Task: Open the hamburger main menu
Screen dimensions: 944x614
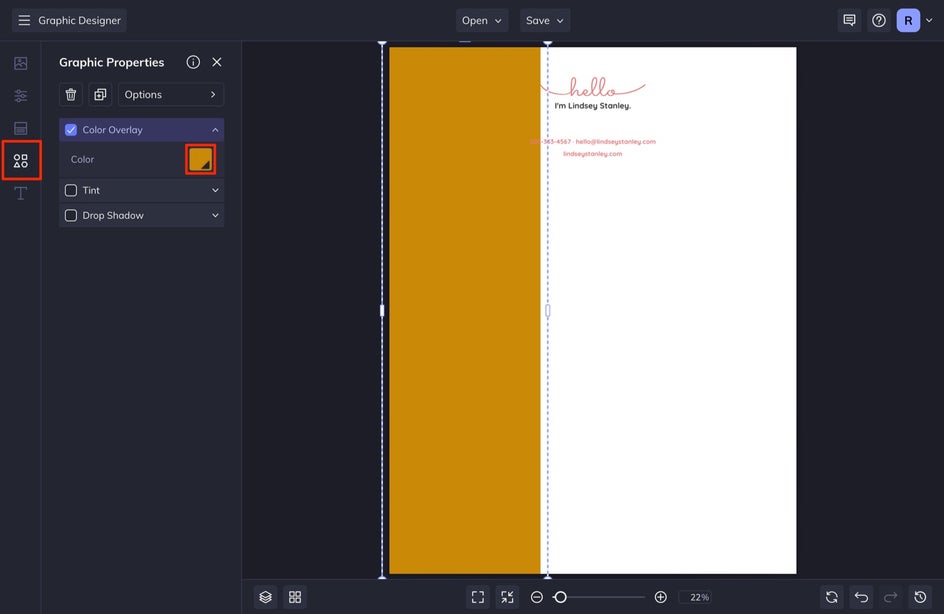Action: [24, 20]
